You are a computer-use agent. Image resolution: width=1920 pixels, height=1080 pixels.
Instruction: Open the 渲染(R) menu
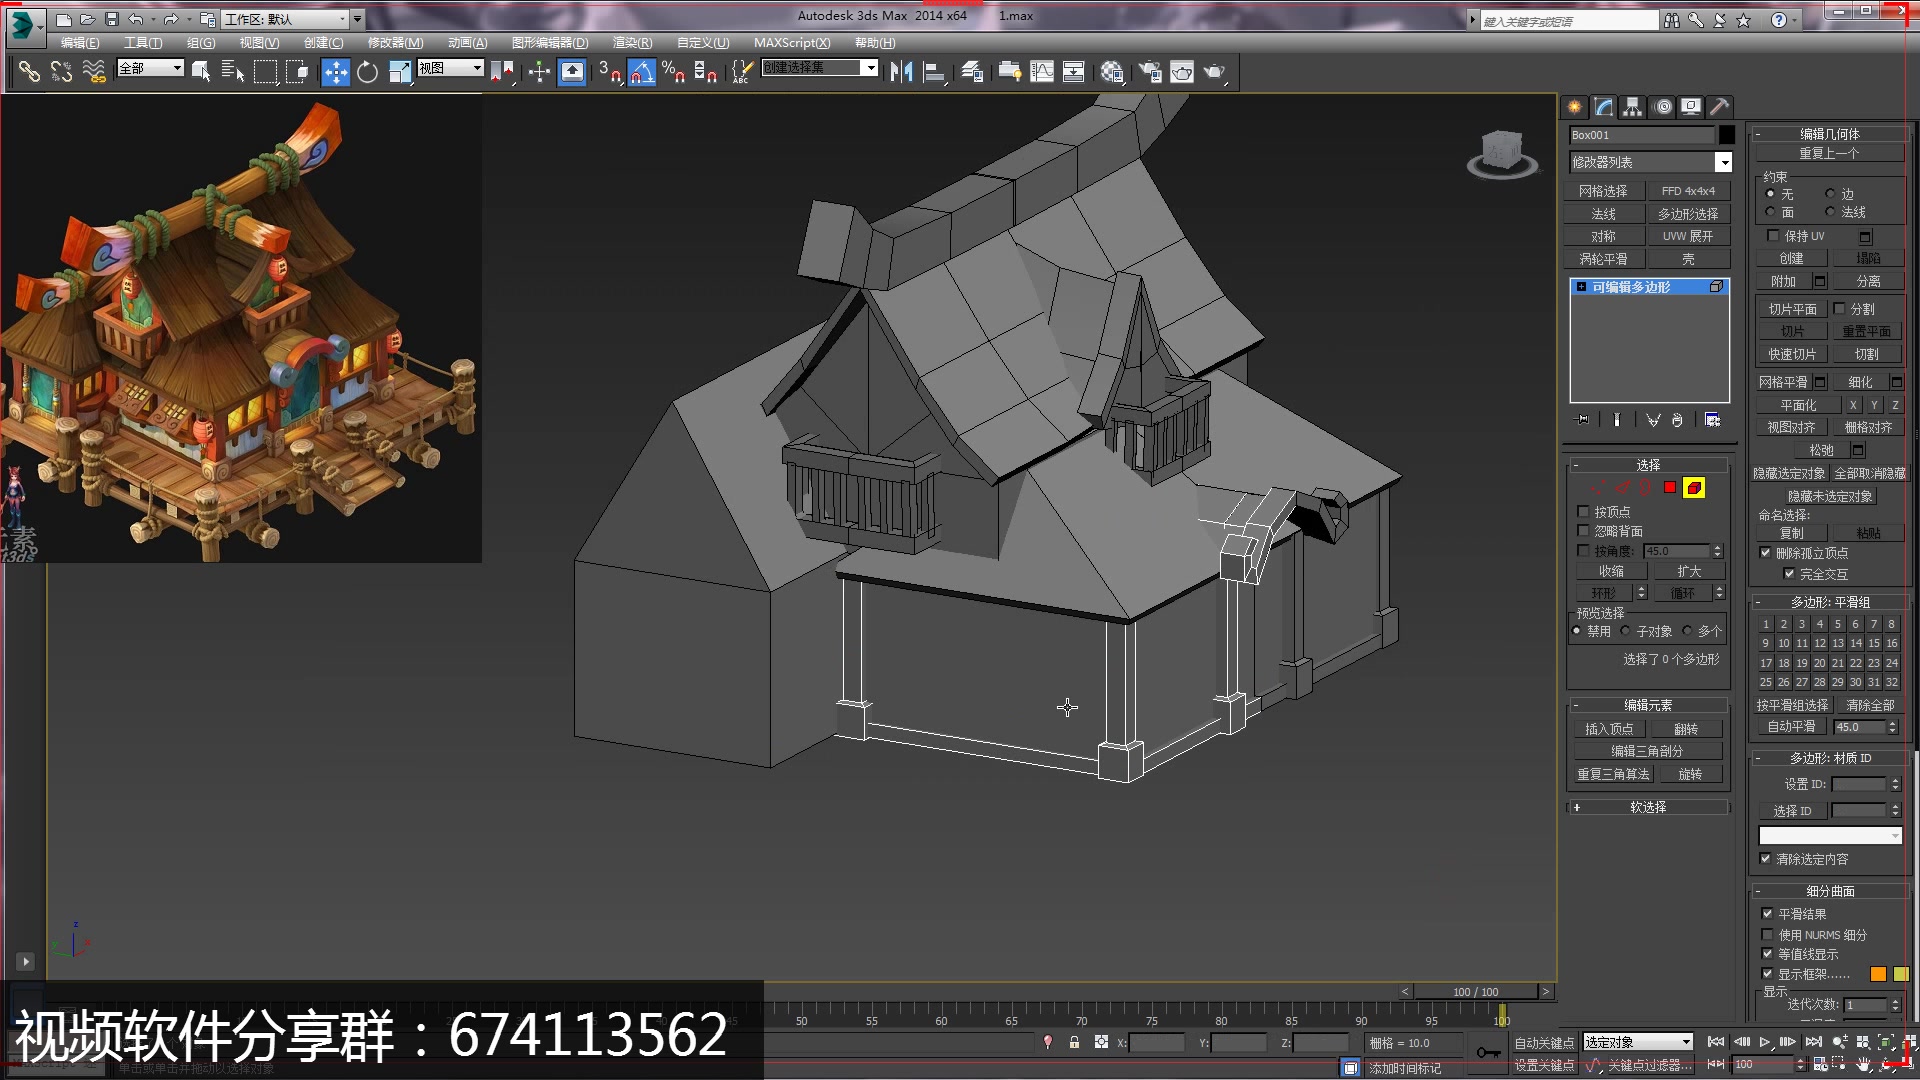[x=632, y=43]
